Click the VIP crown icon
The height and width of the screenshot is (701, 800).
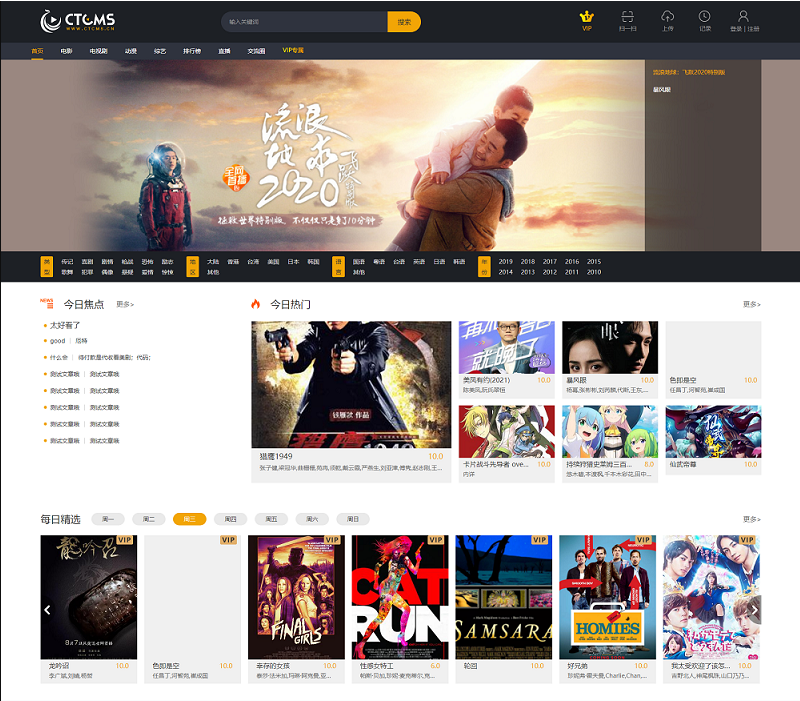587,17
